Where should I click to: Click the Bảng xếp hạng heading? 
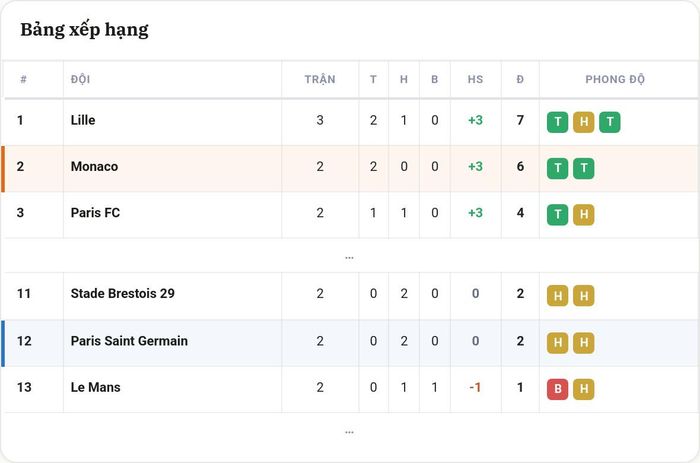84,30
